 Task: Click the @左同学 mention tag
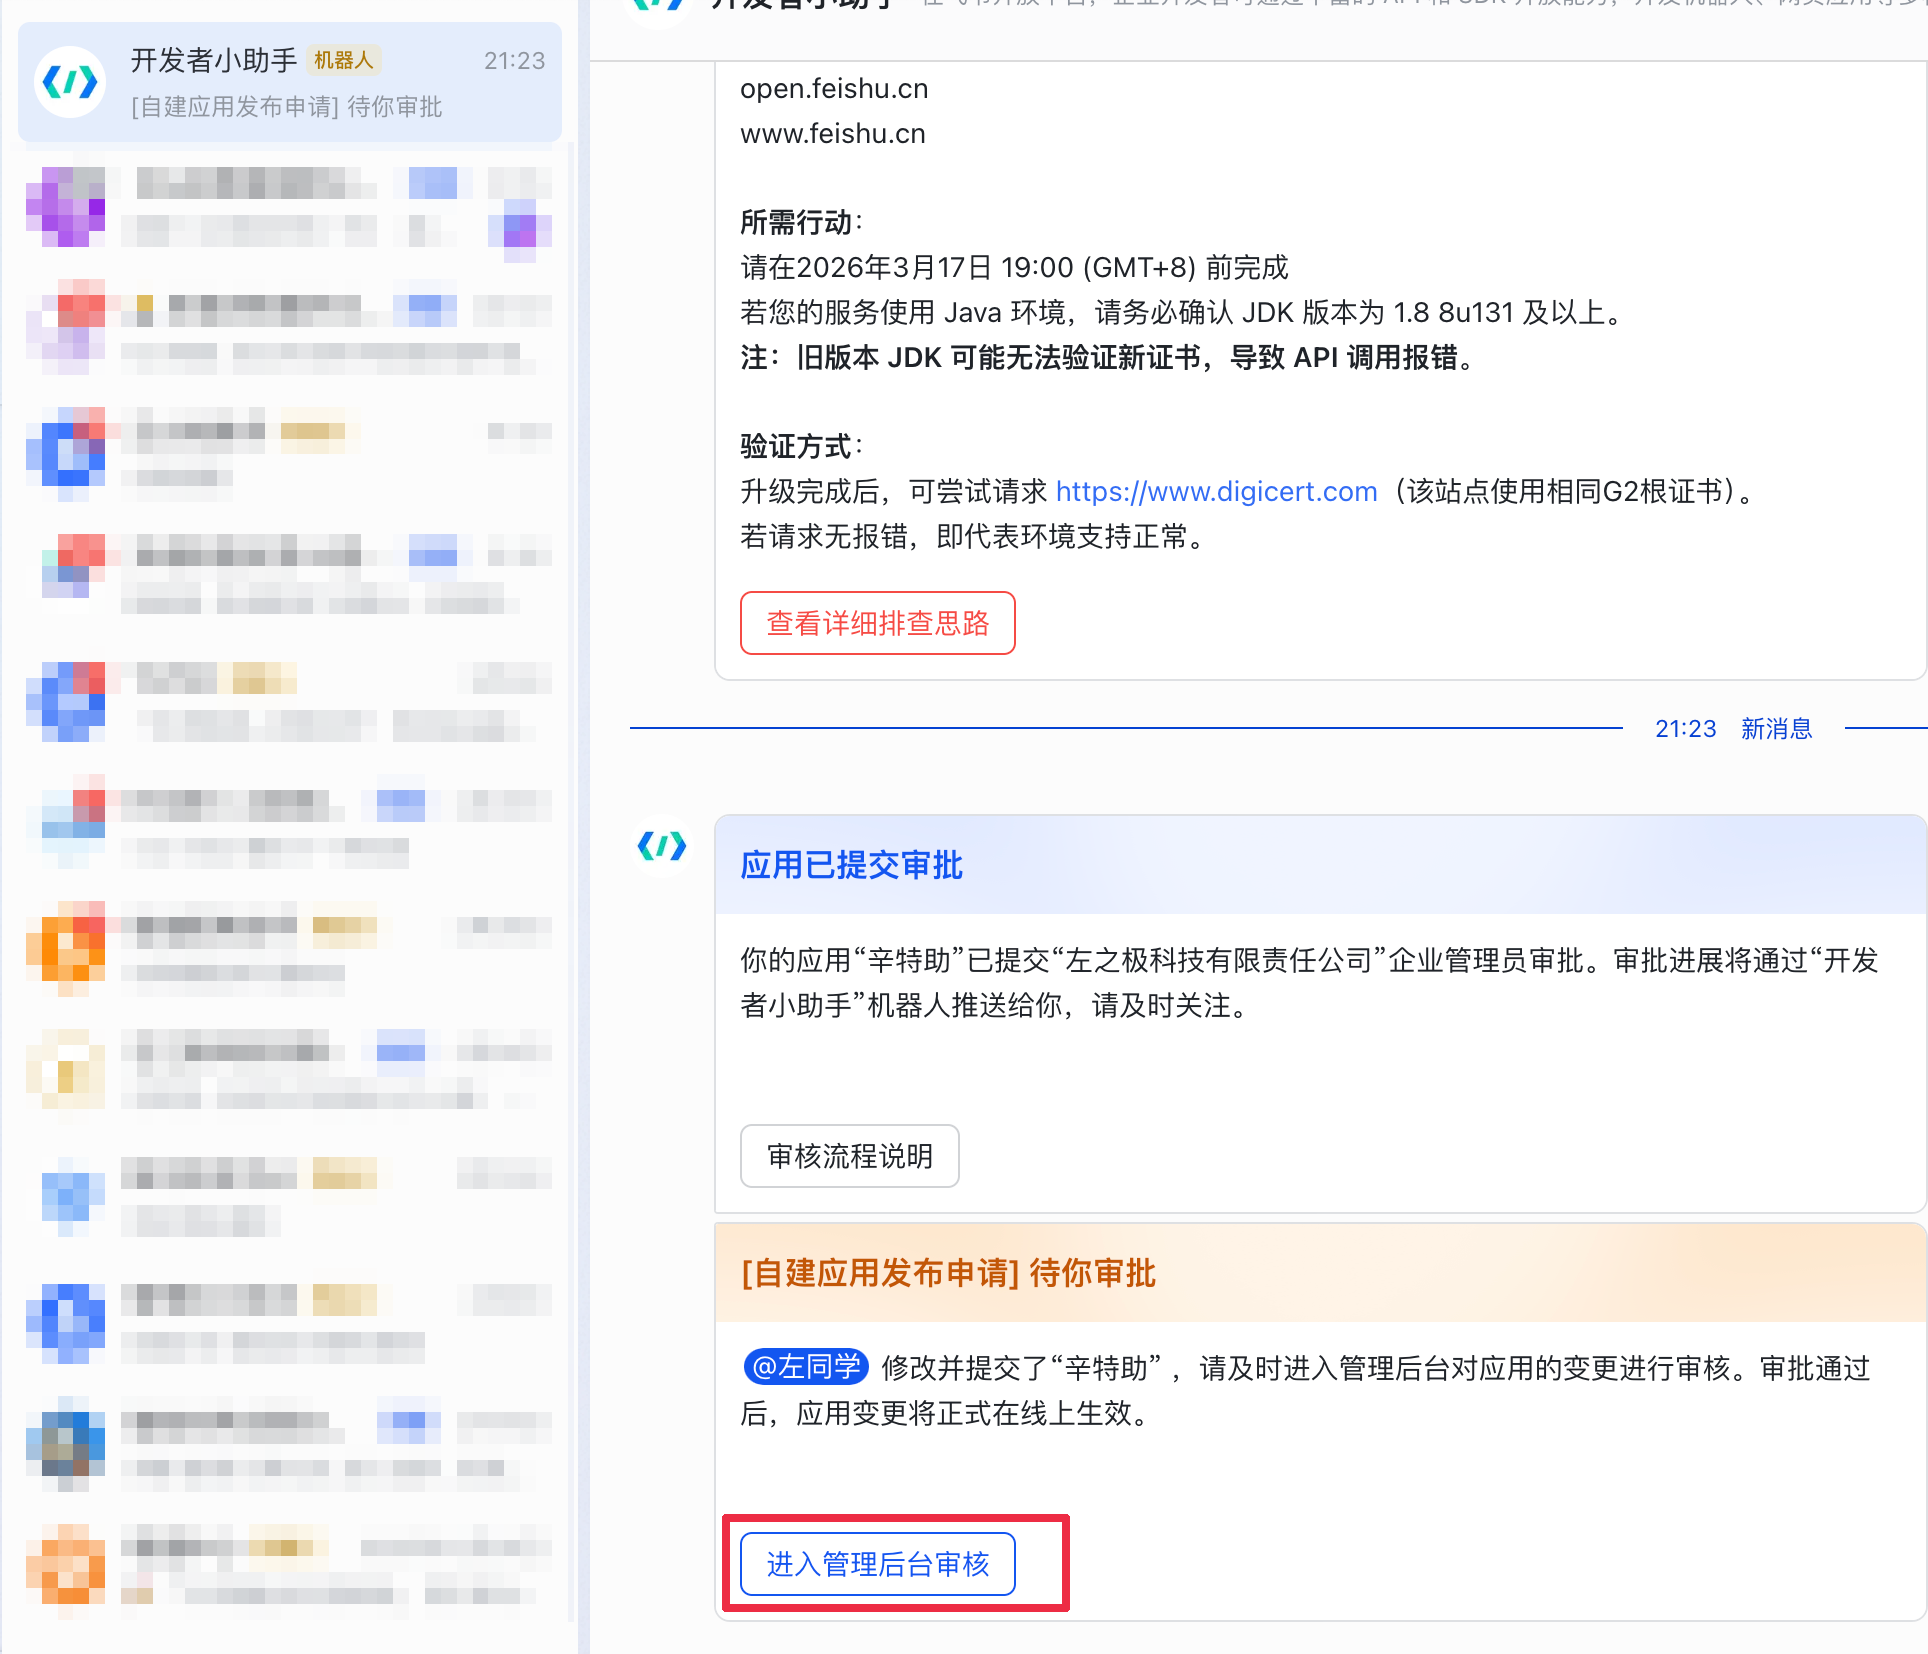(x=805, y=1367)
